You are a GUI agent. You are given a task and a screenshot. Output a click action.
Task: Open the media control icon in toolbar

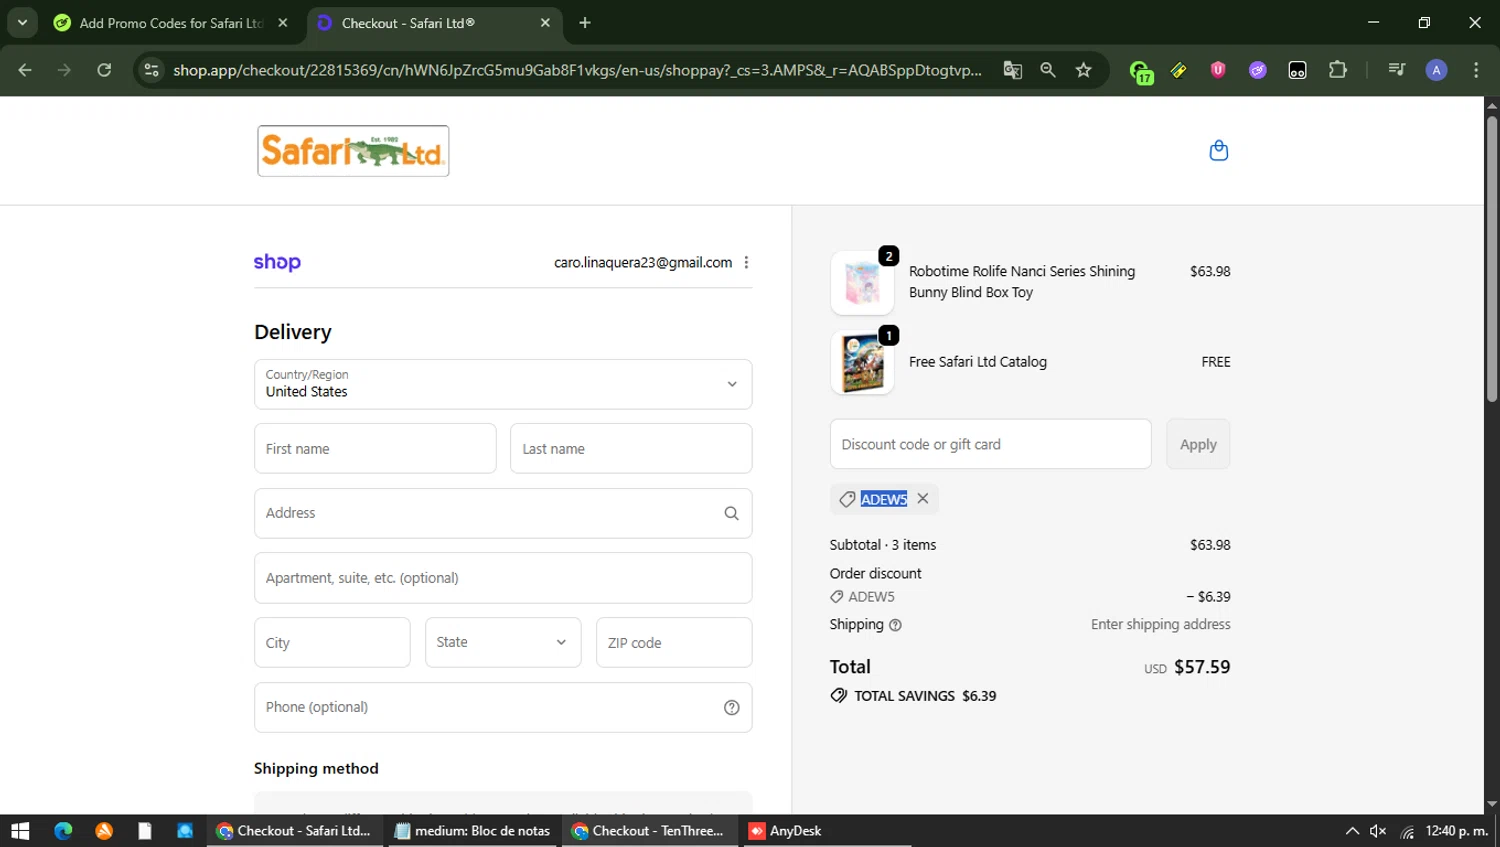1396,70
